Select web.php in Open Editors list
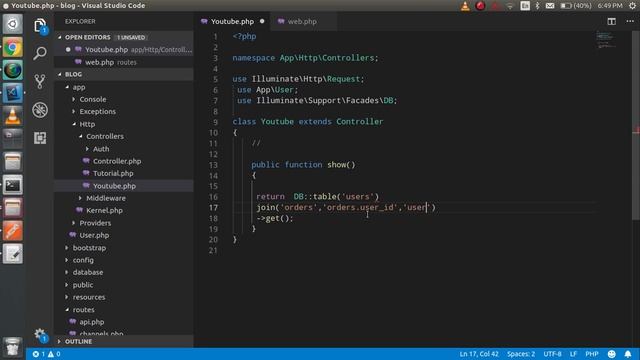This screenshot has height=360, width=640. click(124, 62)
